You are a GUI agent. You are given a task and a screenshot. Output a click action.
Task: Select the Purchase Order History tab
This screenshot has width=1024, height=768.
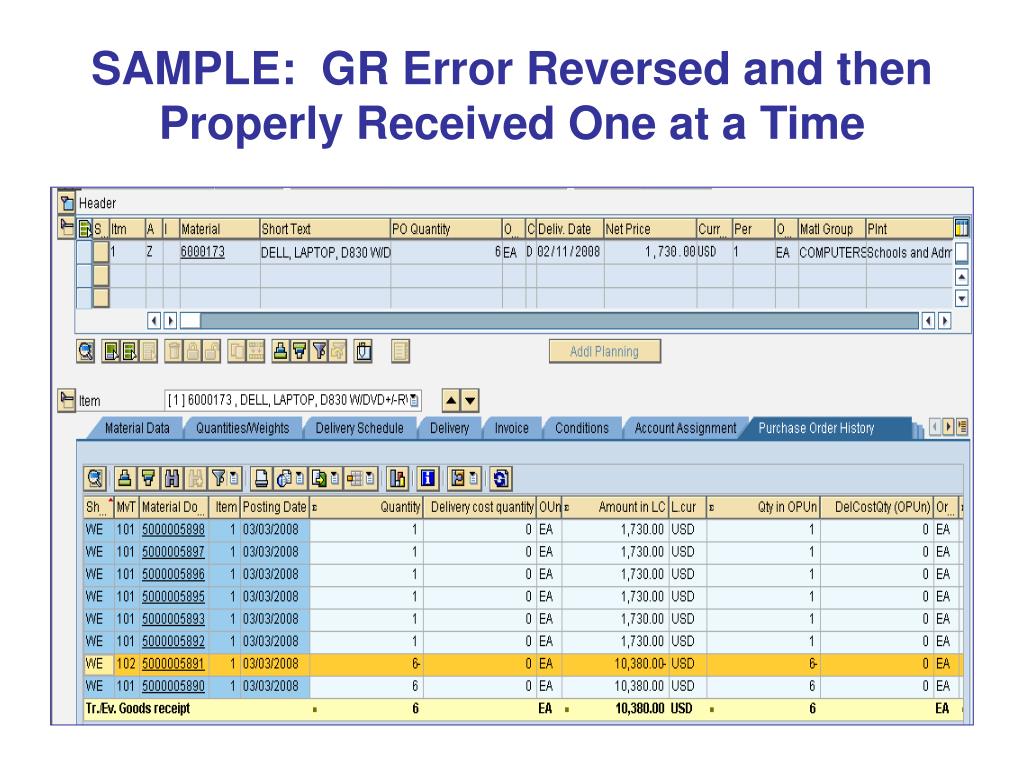pos(816,428)
